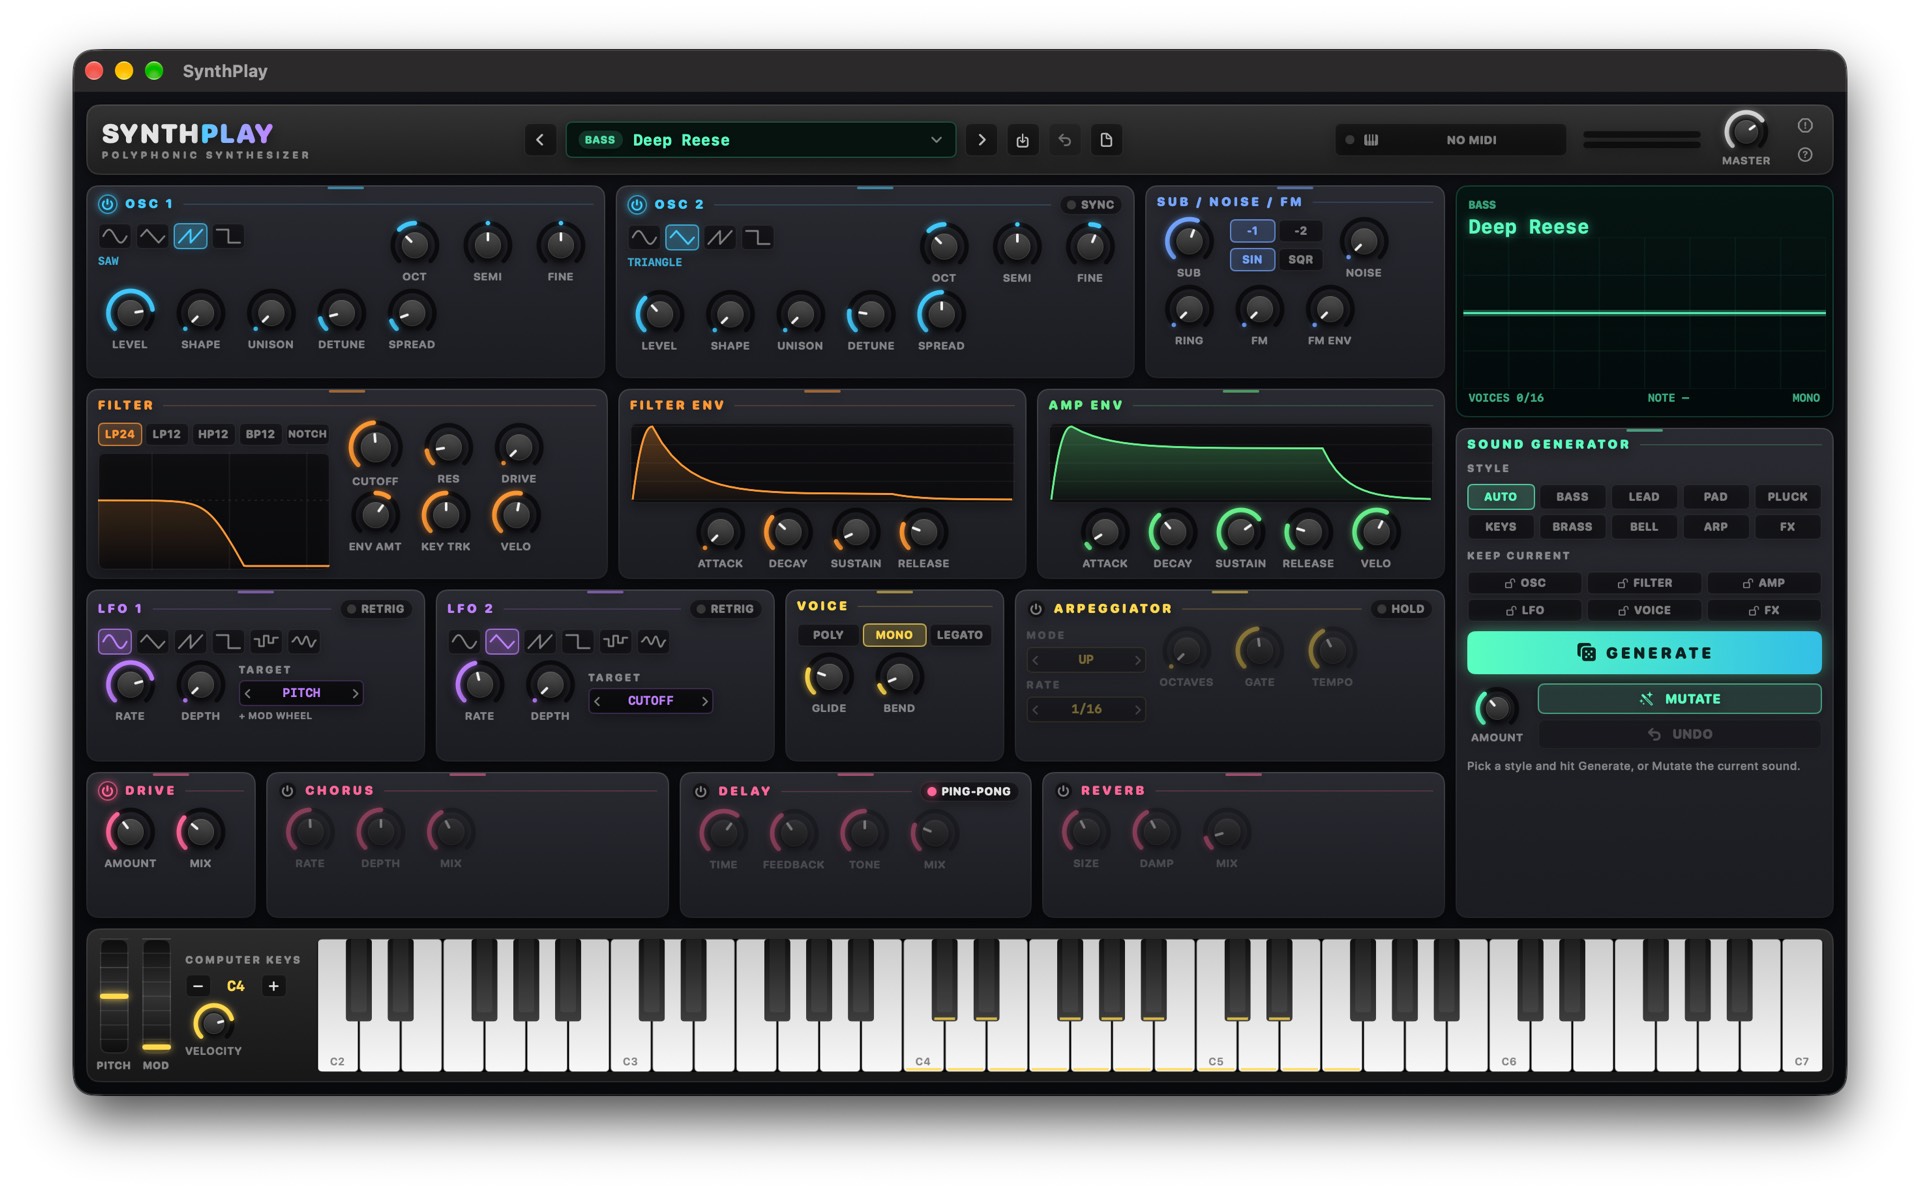
Task: Click the MUTATE button
Action: point(1679,699)
